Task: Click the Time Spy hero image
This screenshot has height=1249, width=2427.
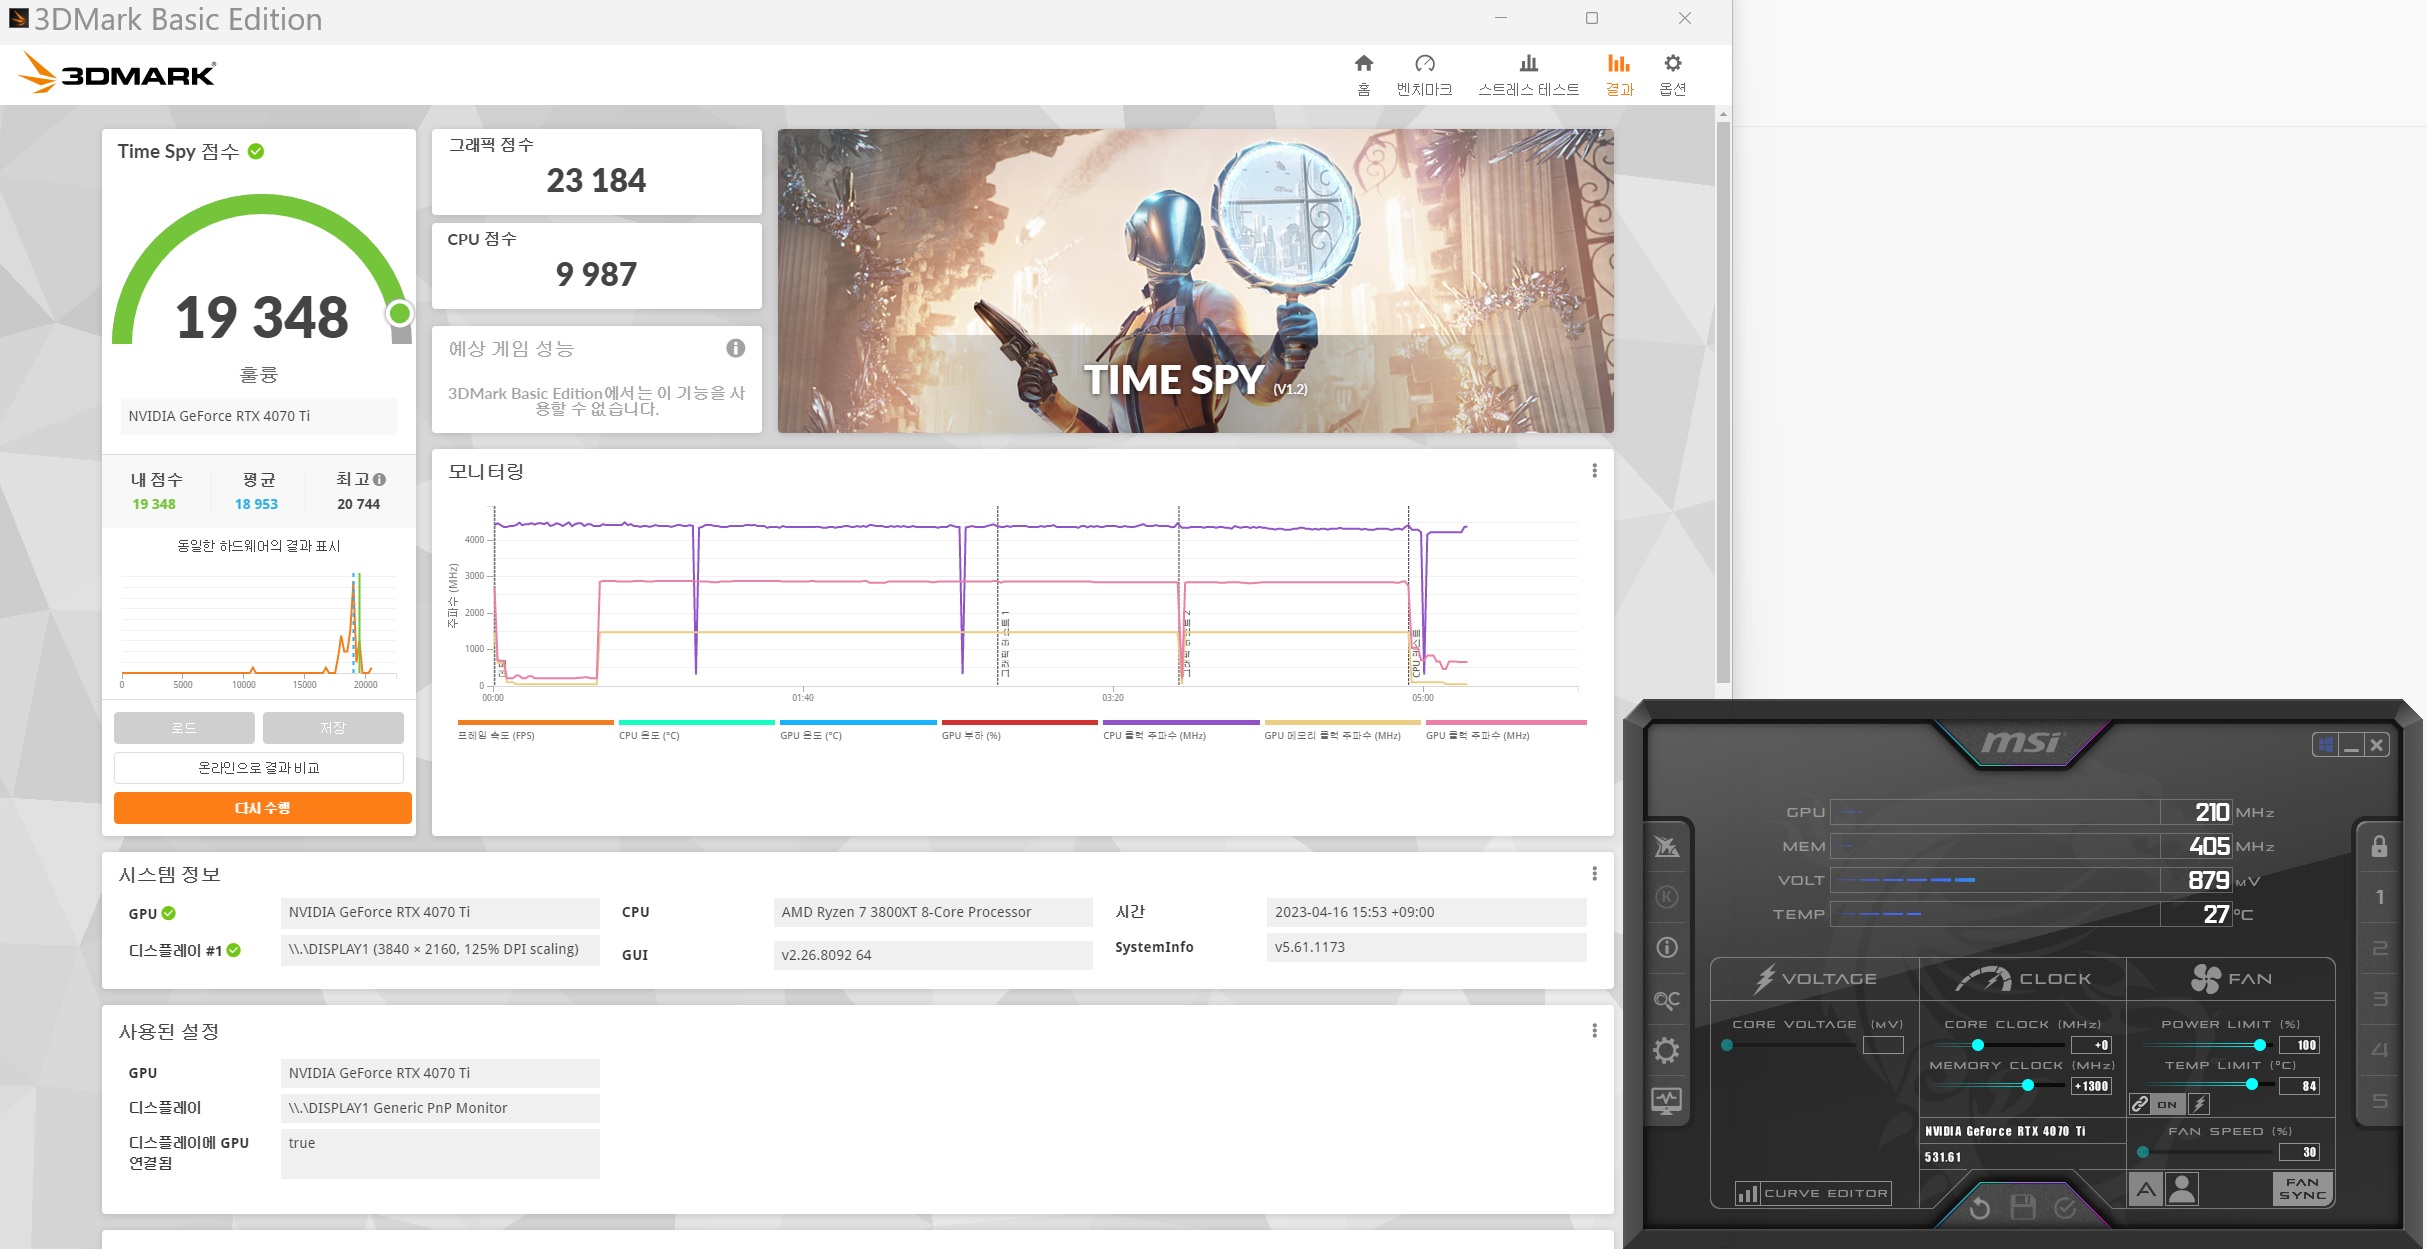Action: point(1195,281)
